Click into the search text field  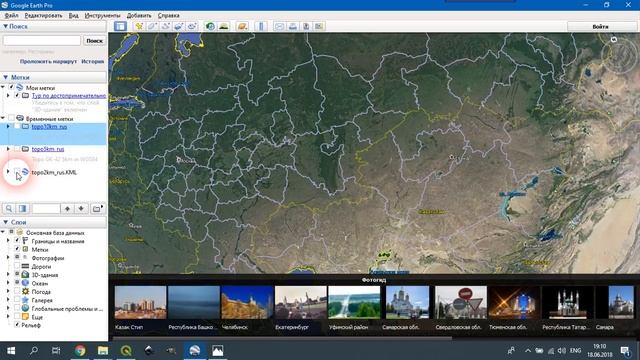pos(42,40)
